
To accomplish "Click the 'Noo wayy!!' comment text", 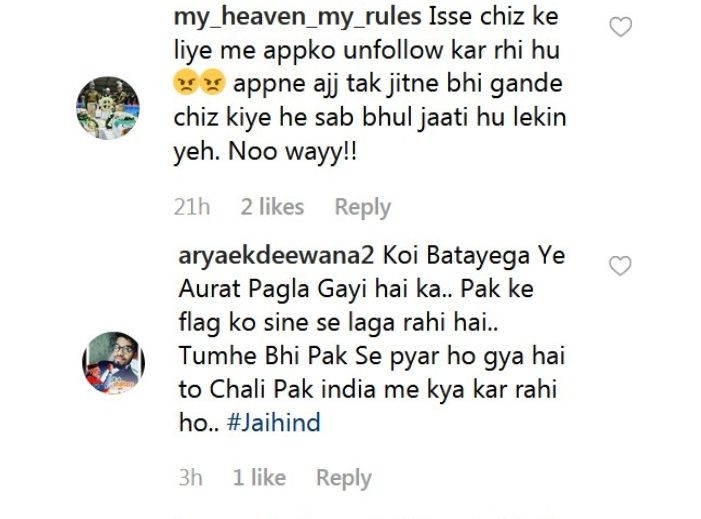I will [x=293, y=152].
